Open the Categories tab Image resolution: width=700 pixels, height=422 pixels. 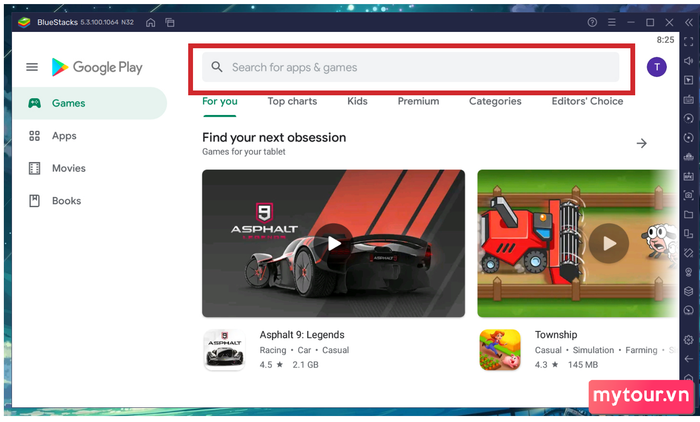(x=495, y=101)
